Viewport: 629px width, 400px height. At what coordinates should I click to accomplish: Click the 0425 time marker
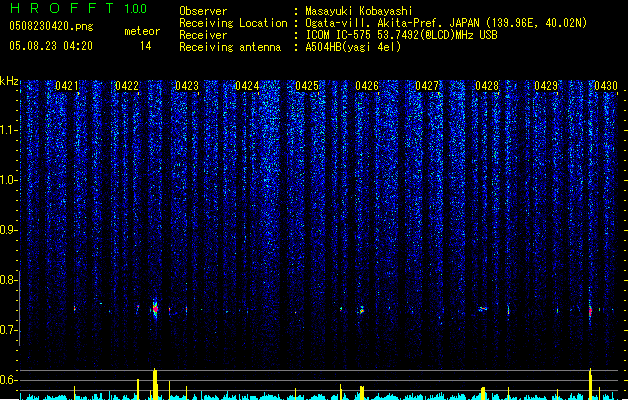pos(307,86)
